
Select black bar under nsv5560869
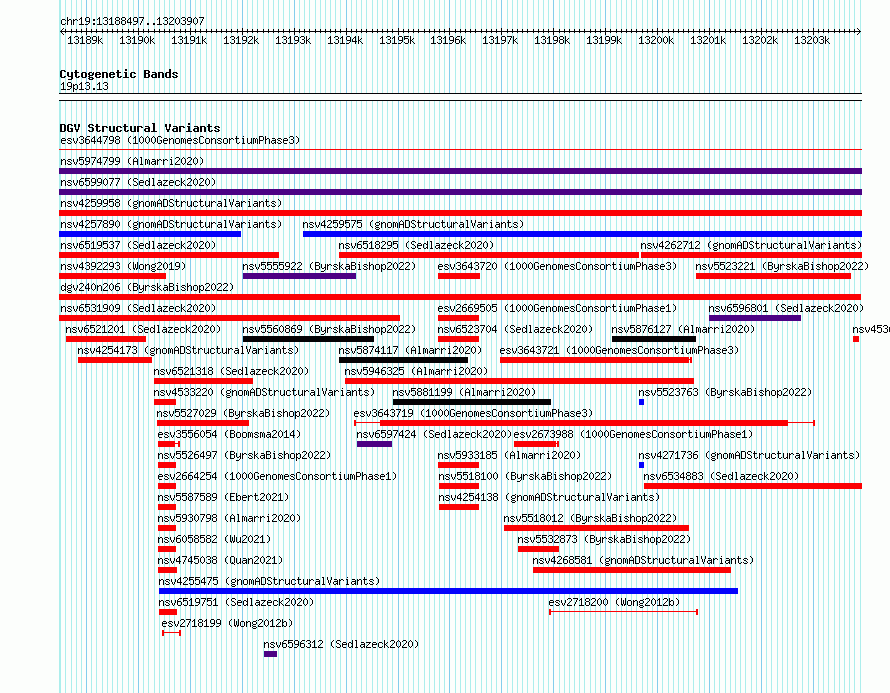pyautogui.click(x=308, y=339)
